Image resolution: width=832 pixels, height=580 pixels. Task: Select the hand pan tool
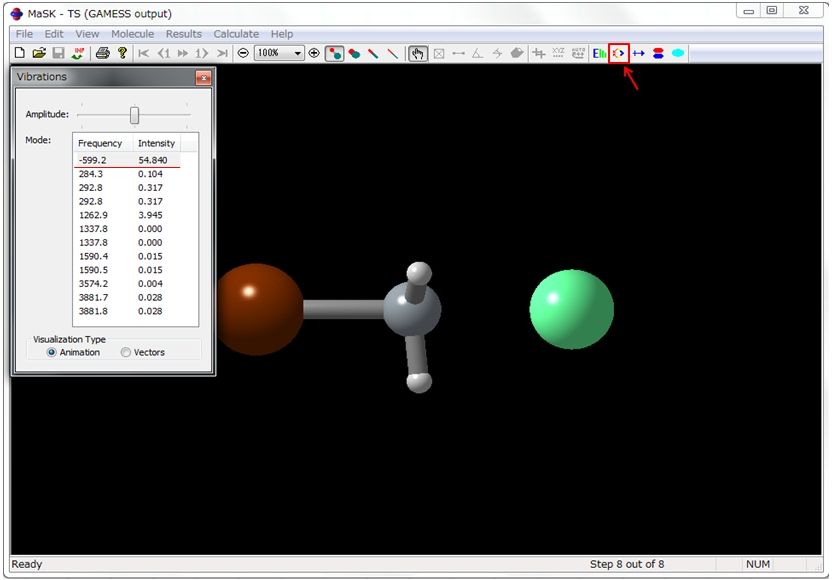coord(416,52)
